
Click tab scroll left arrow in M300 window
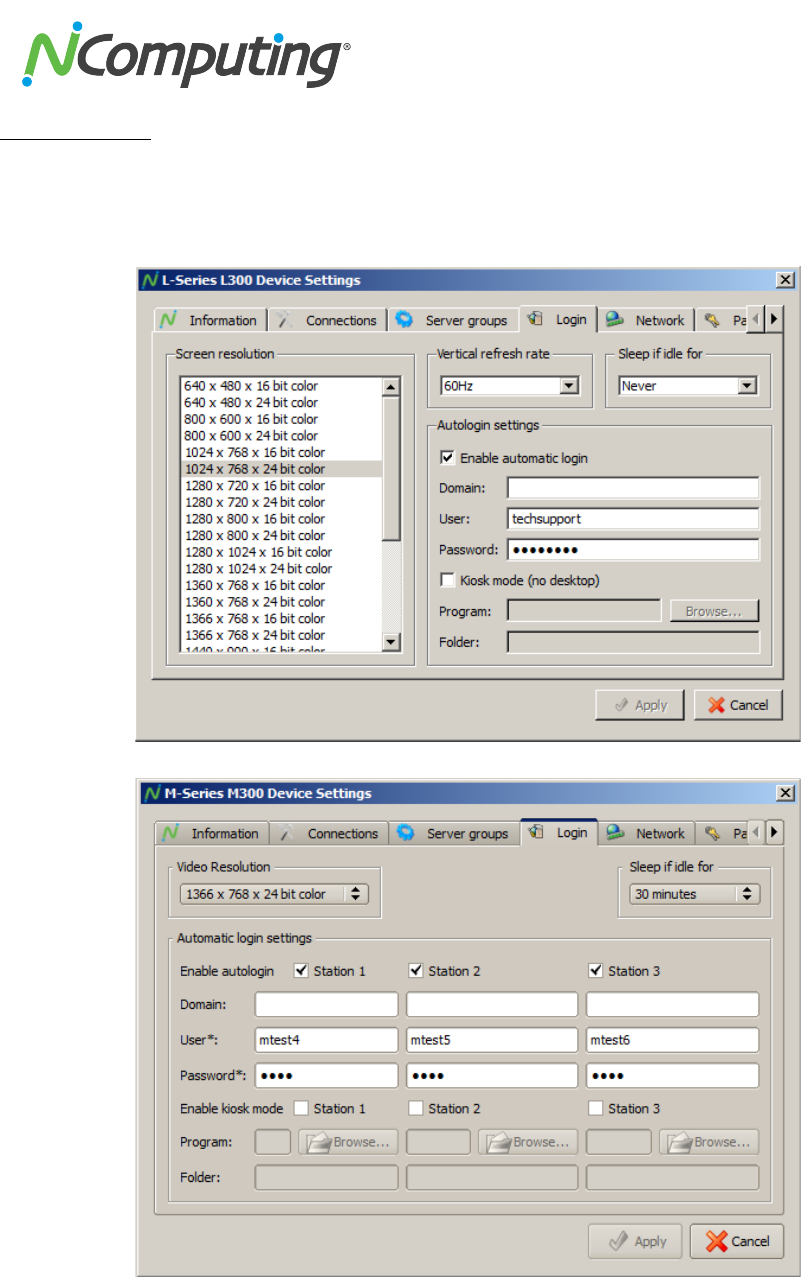coord(756,832)
